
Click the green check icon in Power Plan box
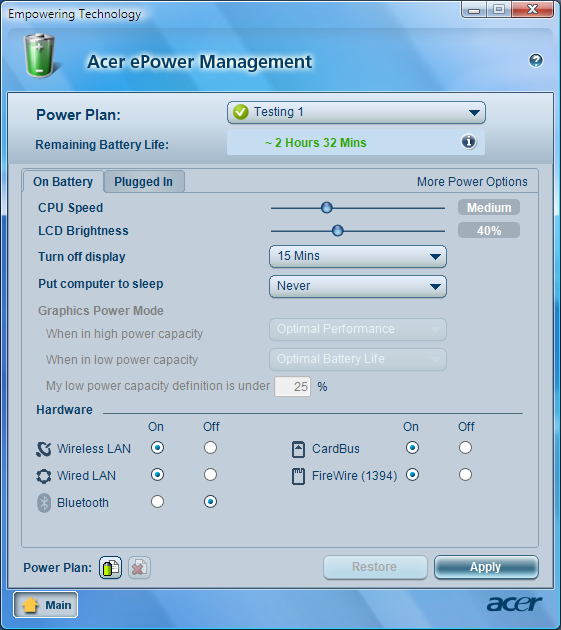(241, 112)
